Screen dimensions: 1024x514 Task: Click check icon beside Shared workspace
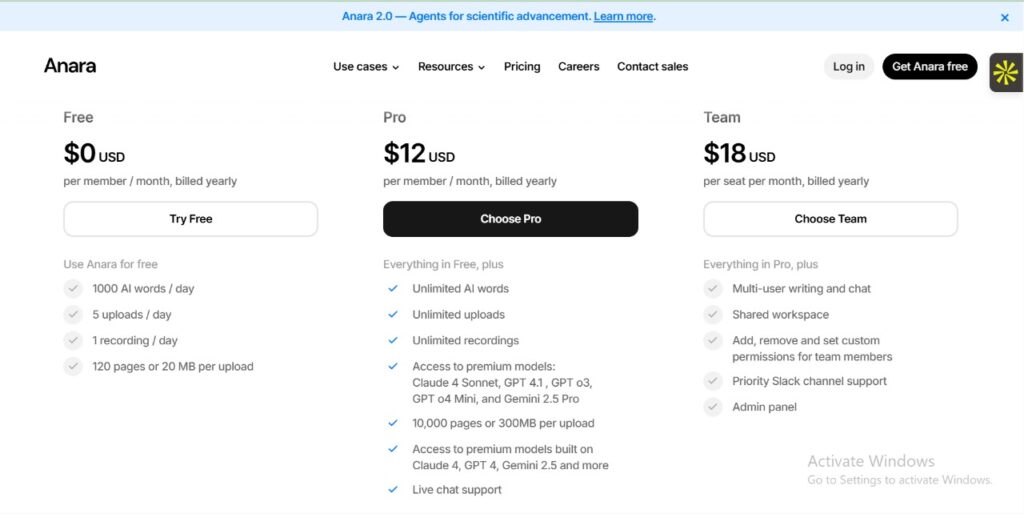click(x=713, y=314)
